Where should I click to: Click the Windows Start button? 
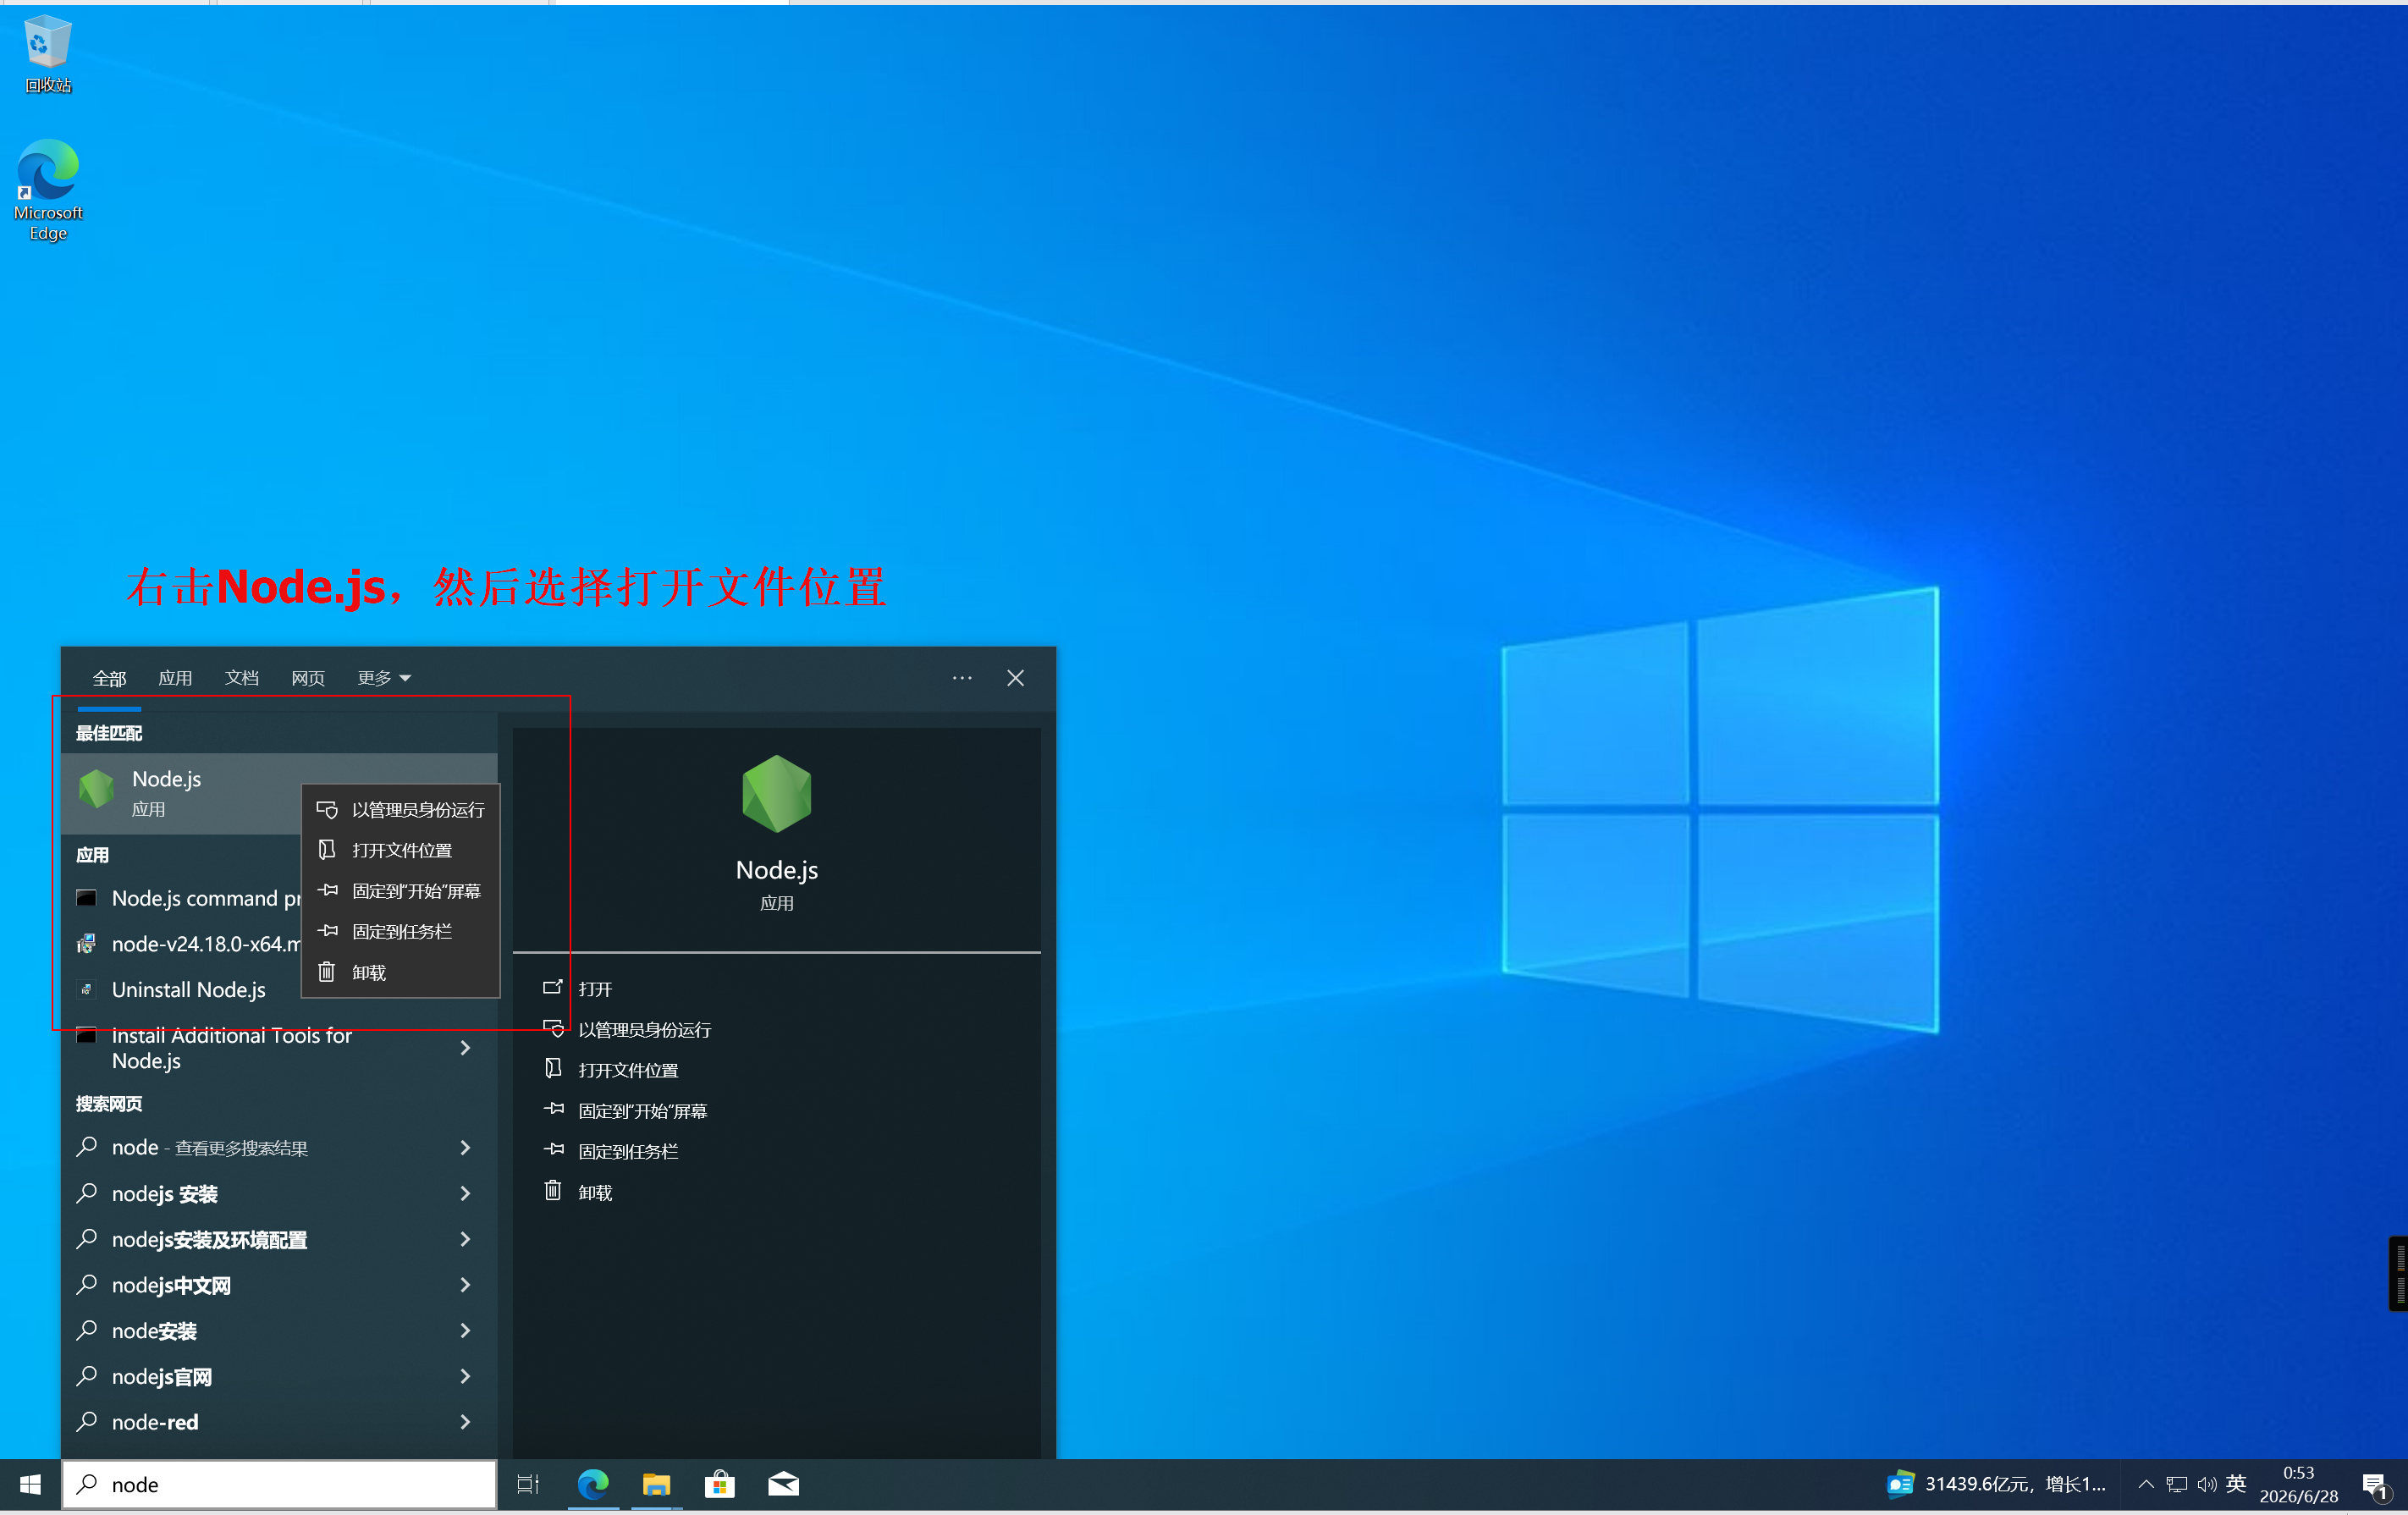point(30,1484)
